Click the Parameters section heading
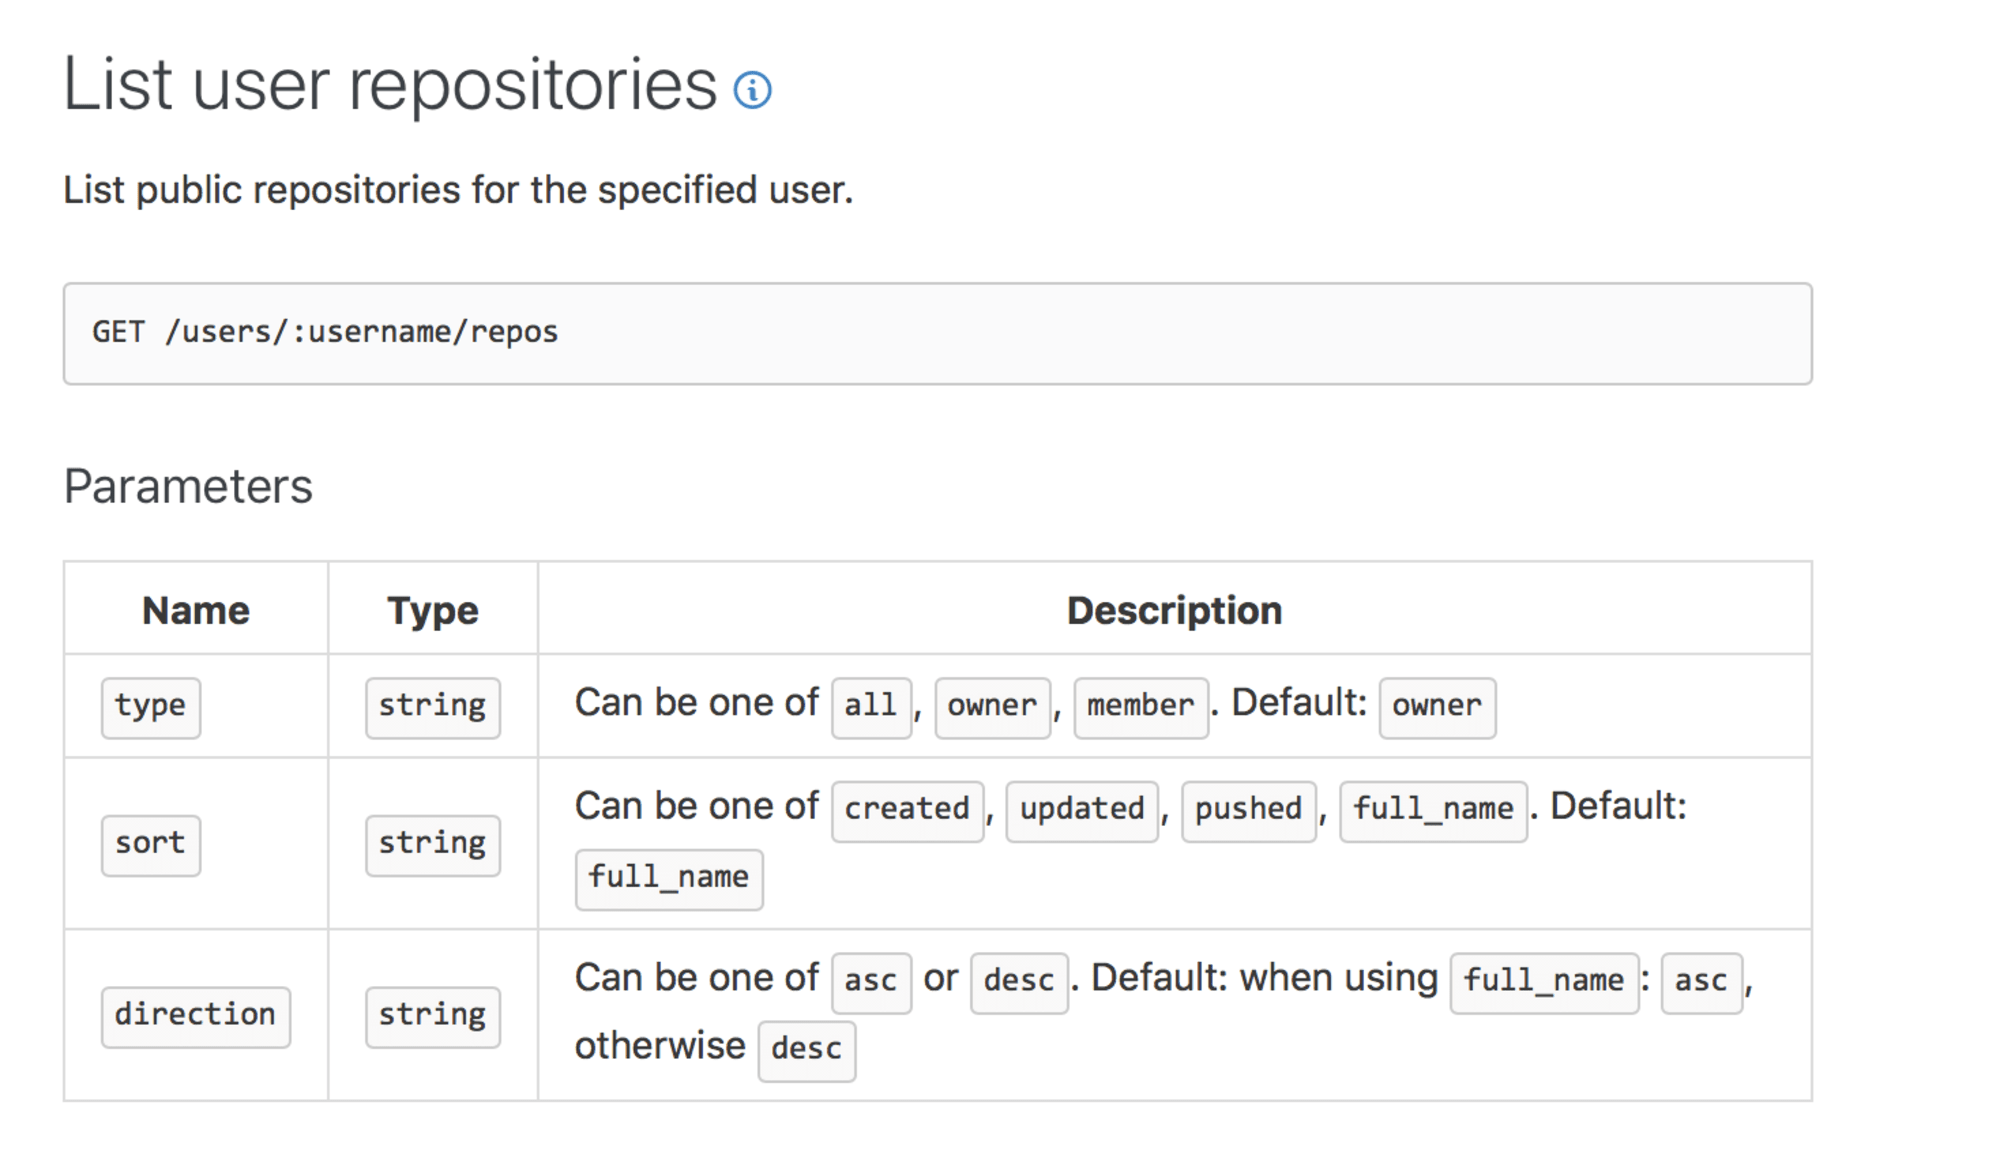 188,487
